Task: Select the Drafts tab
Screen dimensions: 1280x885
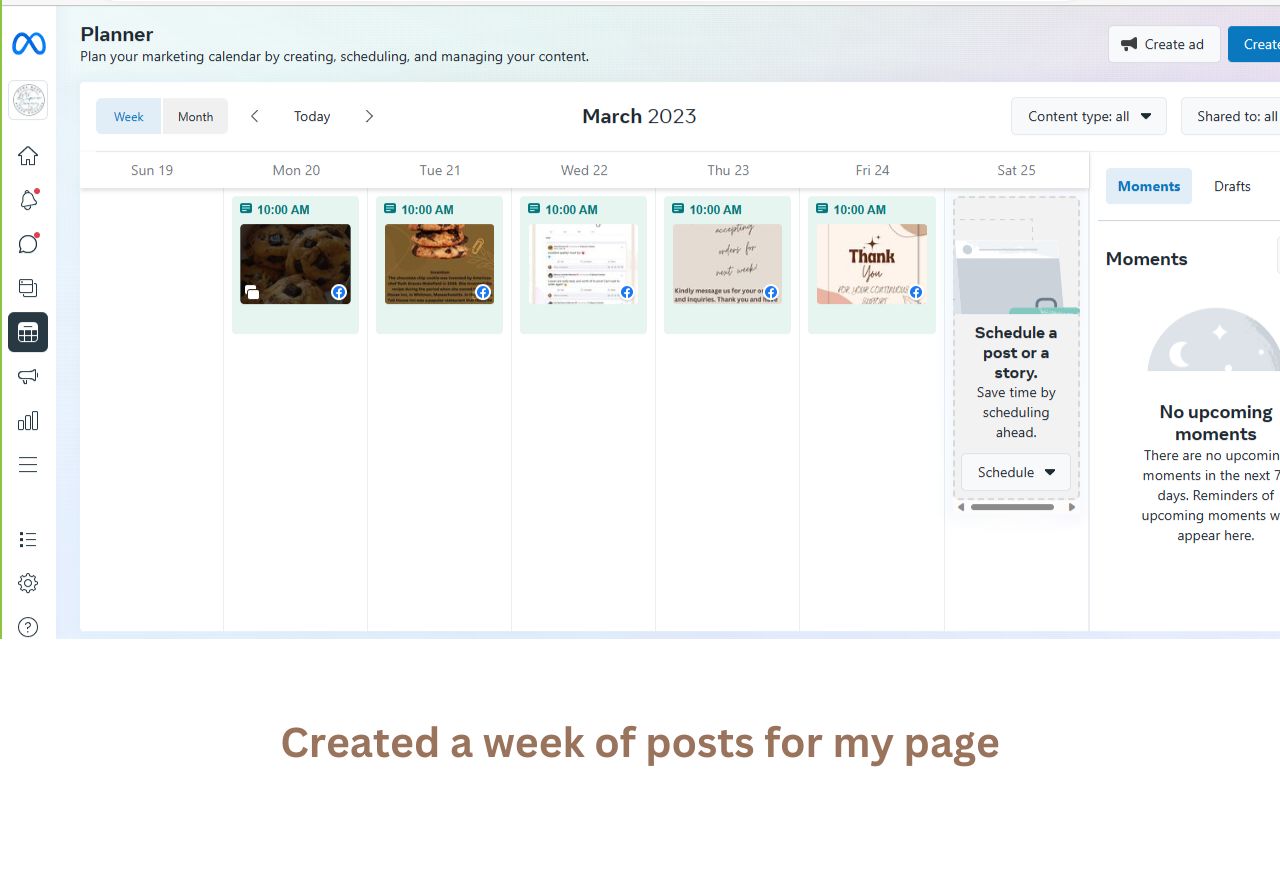Action: click(1232, 186)
